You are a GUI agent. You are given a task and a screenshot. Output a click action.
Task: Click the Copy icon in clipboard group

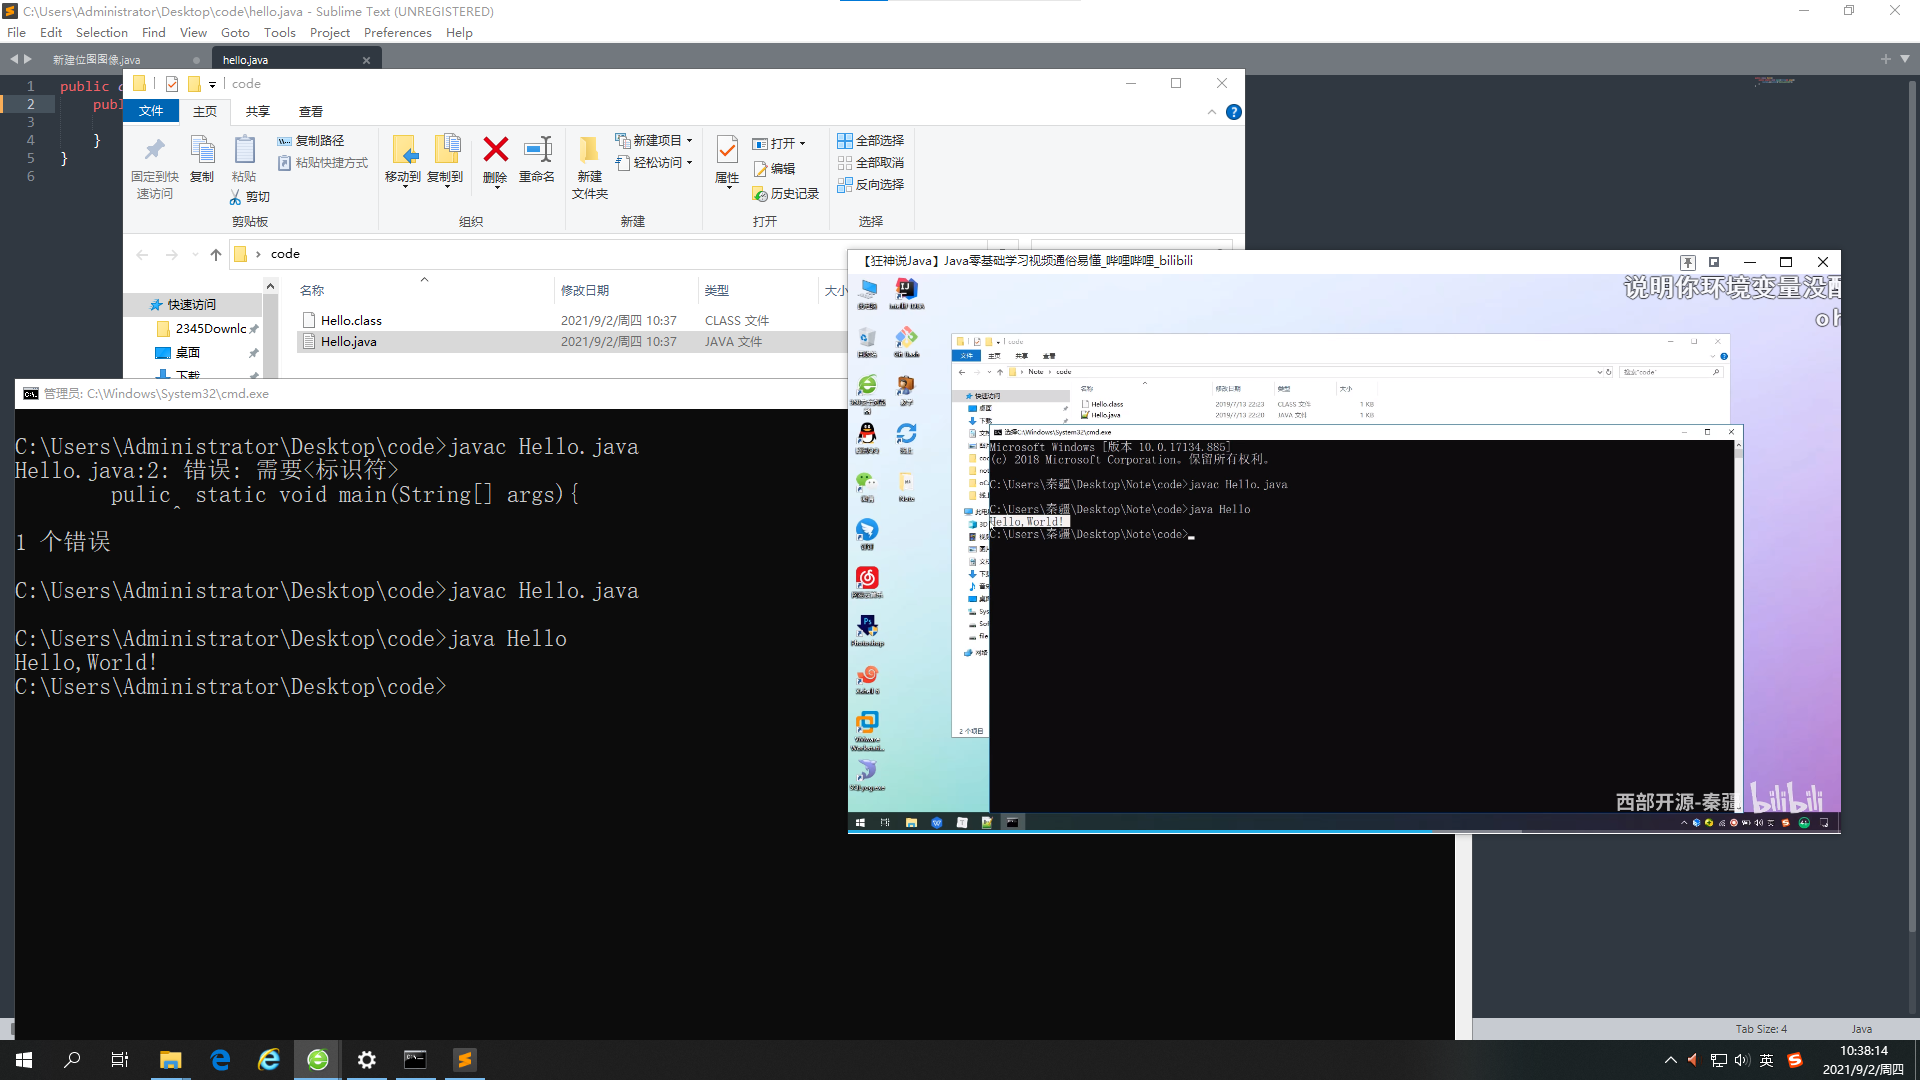click(202, 151)
